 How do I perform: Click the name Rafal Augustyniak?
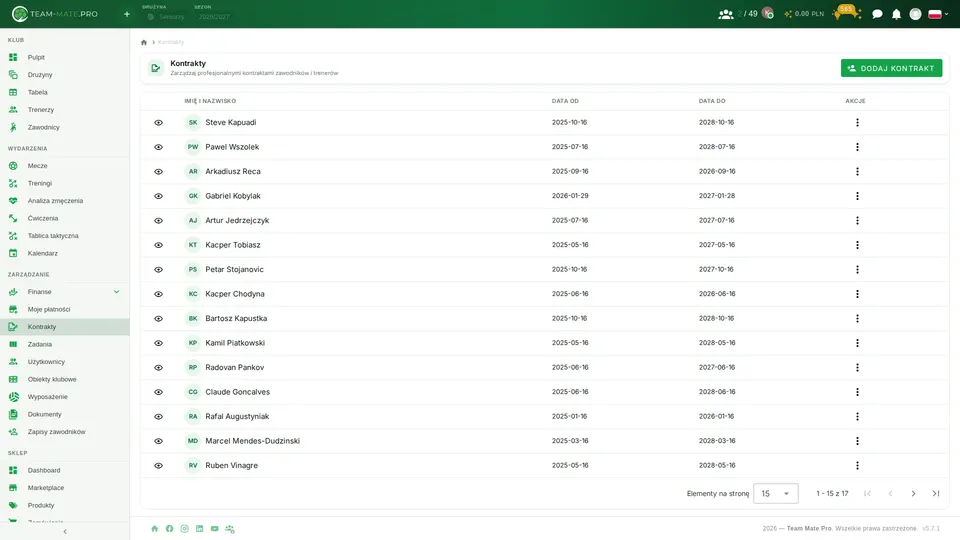coord(237,416)
